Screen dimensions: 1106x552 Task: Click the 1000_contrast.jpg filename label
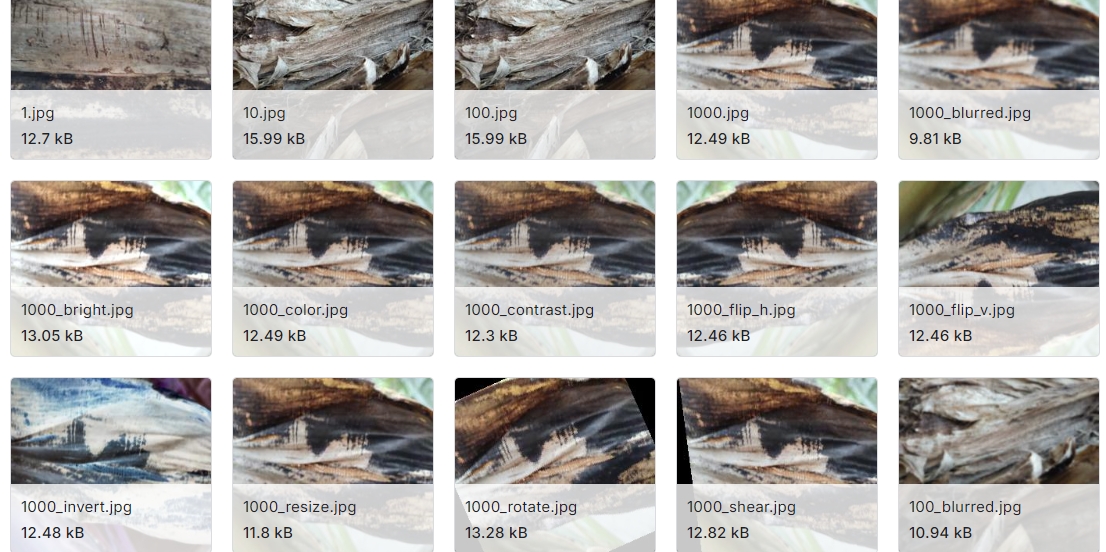tap(529, 310)
